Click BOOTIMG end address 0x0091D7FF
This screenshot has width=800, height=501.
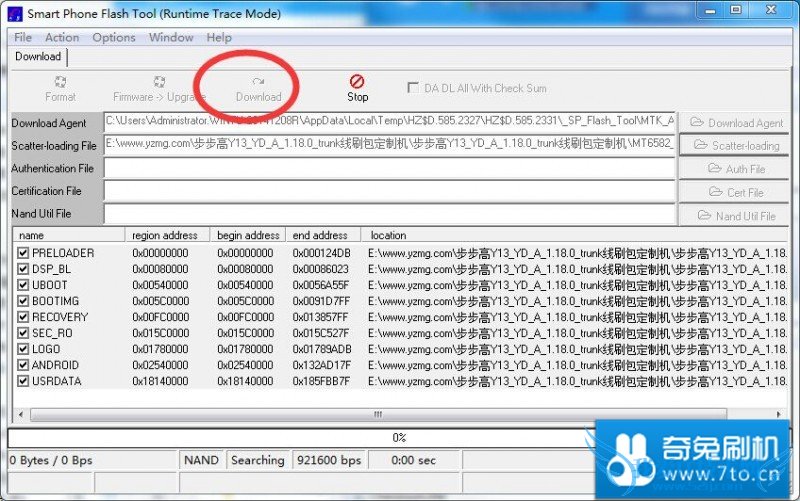321,301
